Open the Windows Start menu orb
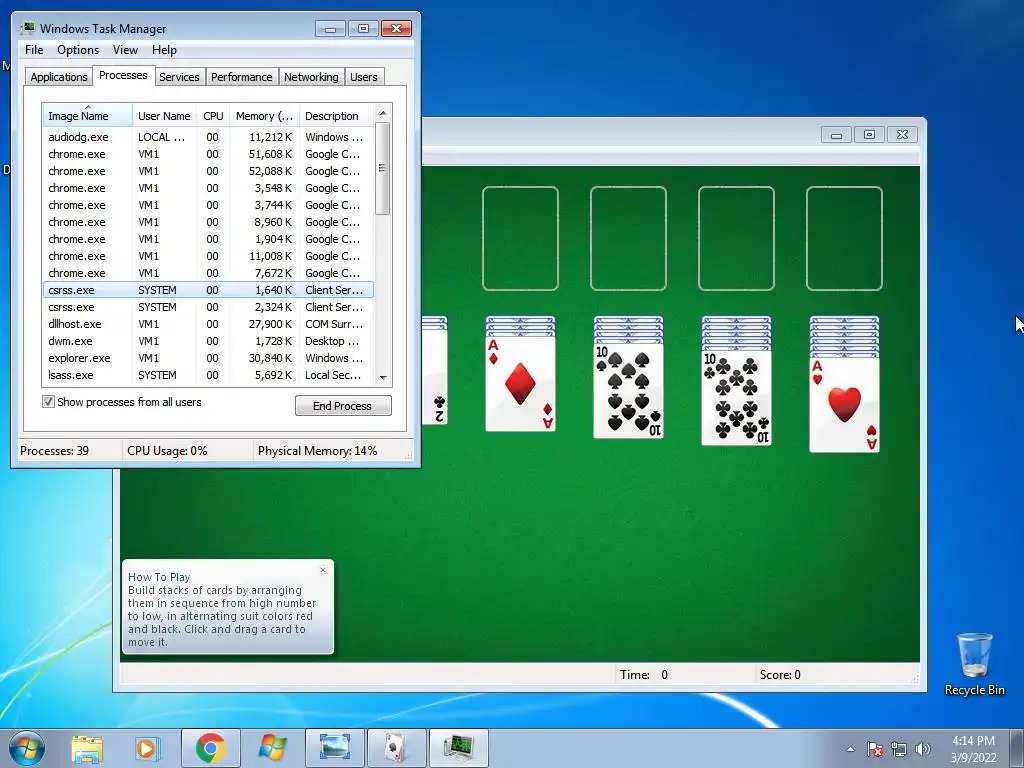The image size is (1024, 768). click(x=26, y=748)
